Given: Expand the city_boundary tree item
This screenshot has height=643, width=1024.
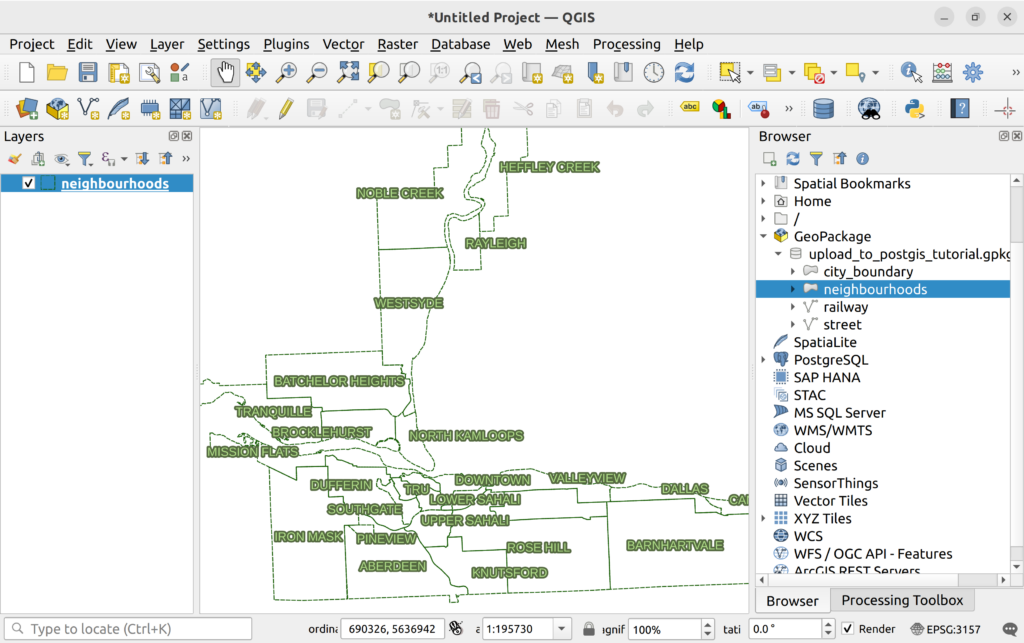Looking at the screenshot, I should 793,272.
